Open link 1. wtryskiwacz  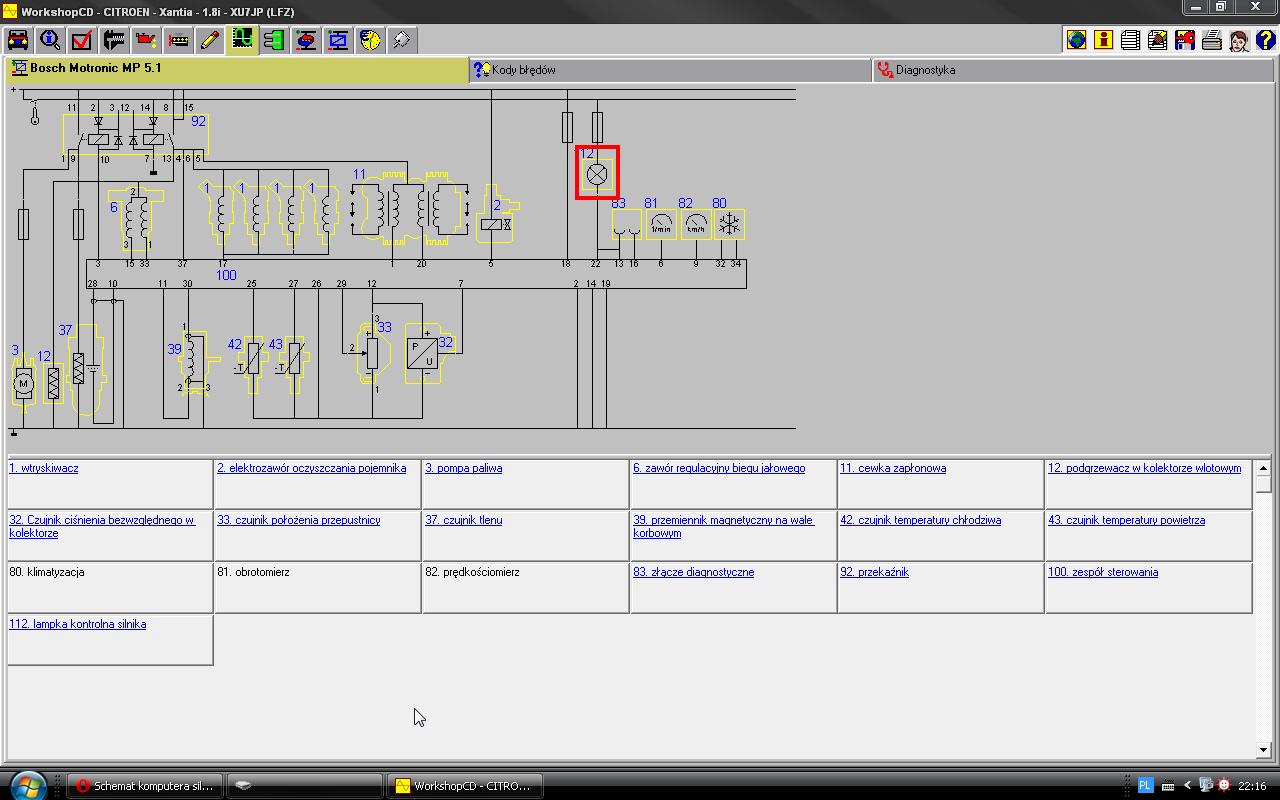click(44, 468)
